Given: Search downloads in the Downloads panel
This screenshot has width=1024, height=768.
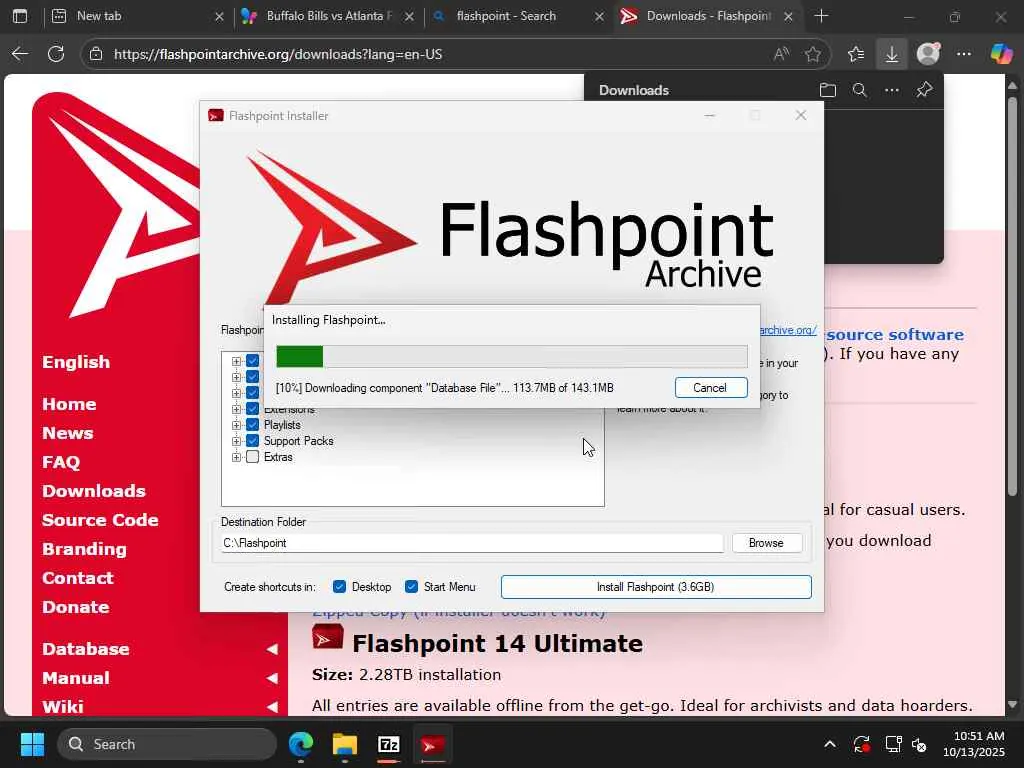Looking at the screenshot, I should click(x=860, y=90).
